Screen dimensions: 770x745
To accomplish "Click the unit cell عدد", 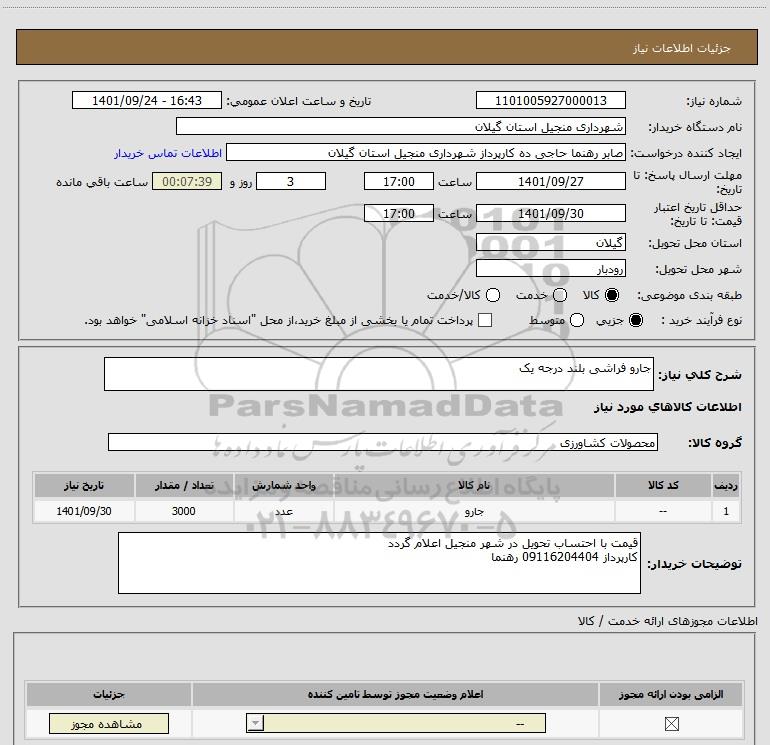I will click(283, 511).
